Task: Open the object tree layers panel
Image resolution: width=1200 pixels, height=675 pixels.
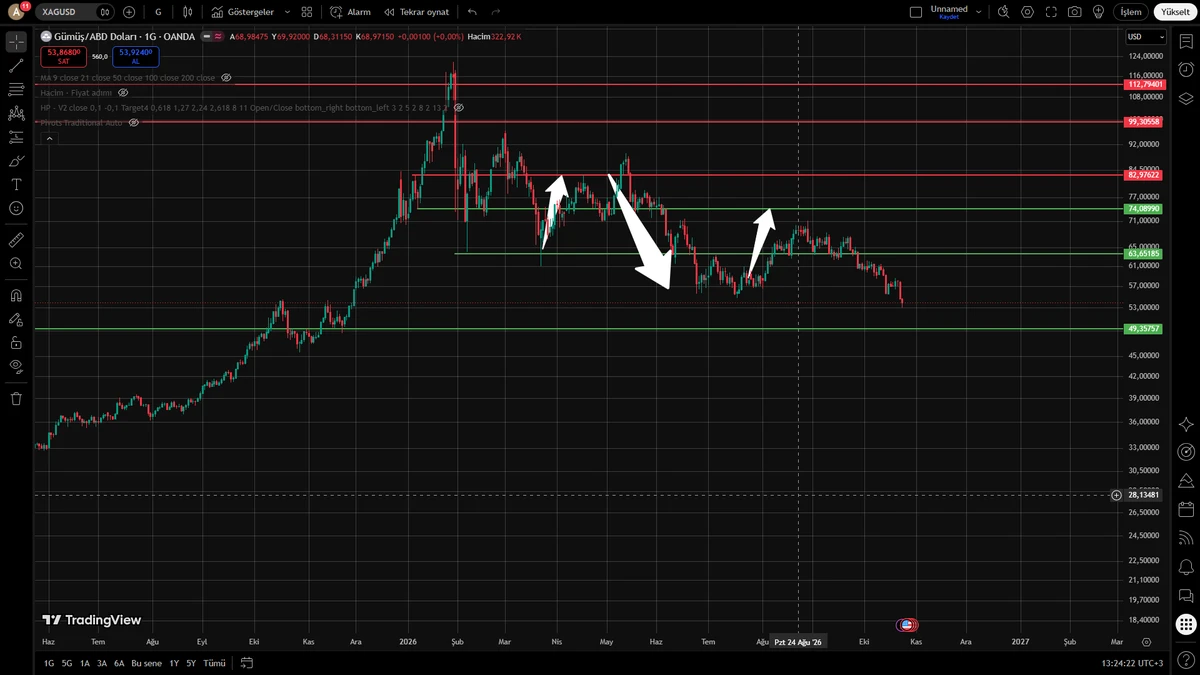Action: pyautogui.click(x=1186, y=98)
